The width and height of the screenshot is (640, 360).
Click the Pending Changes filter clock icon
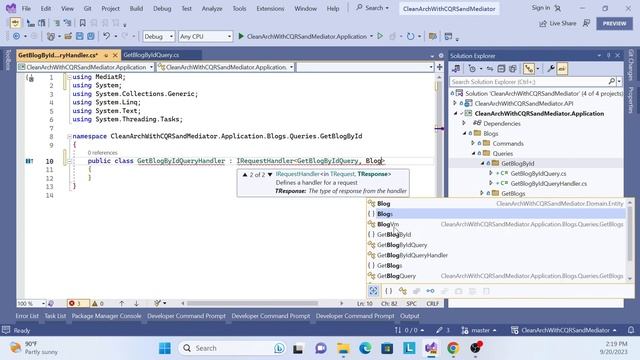472,69
